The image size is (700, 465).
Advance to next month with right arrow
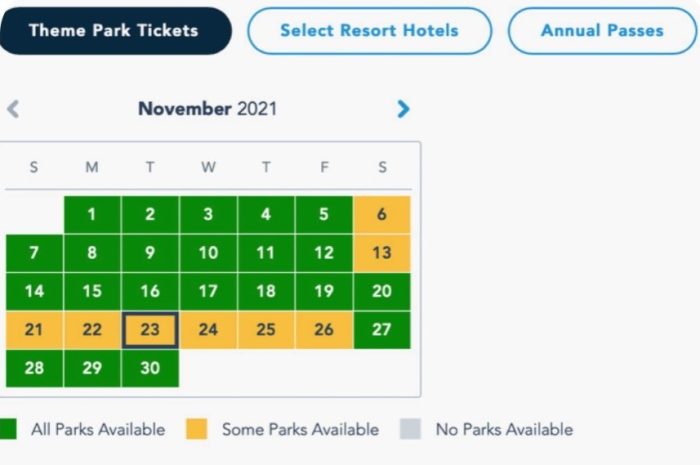pyautogui.click(x=403, y=109)
